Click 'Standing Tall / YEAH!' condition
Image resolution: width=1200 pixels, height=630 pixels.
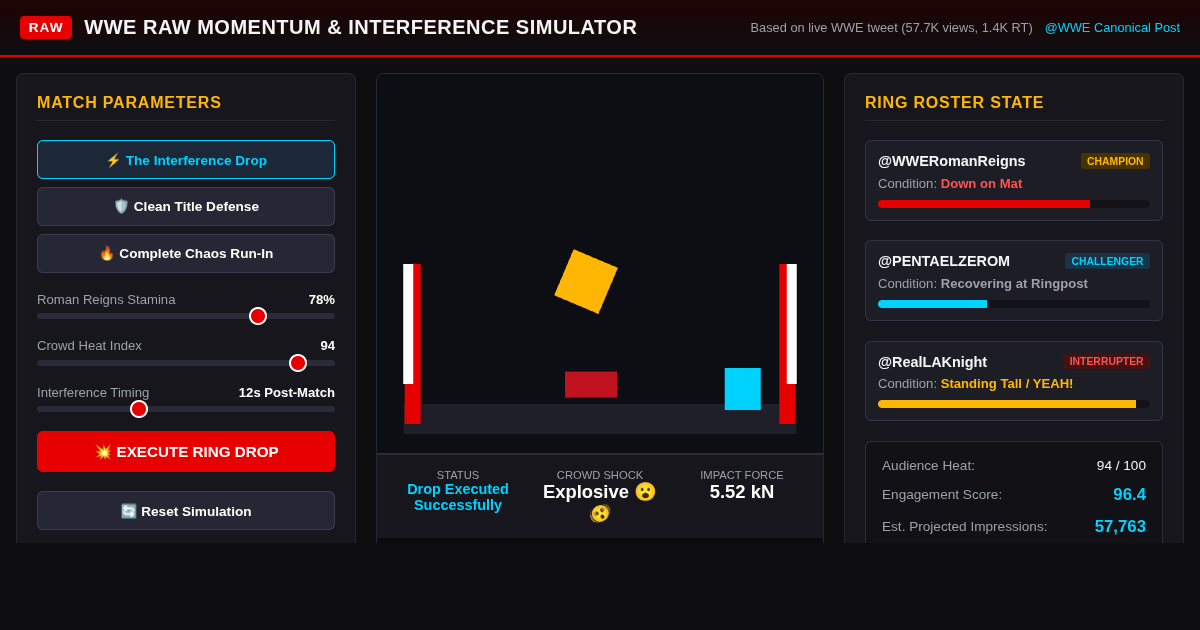(1007, 384)
